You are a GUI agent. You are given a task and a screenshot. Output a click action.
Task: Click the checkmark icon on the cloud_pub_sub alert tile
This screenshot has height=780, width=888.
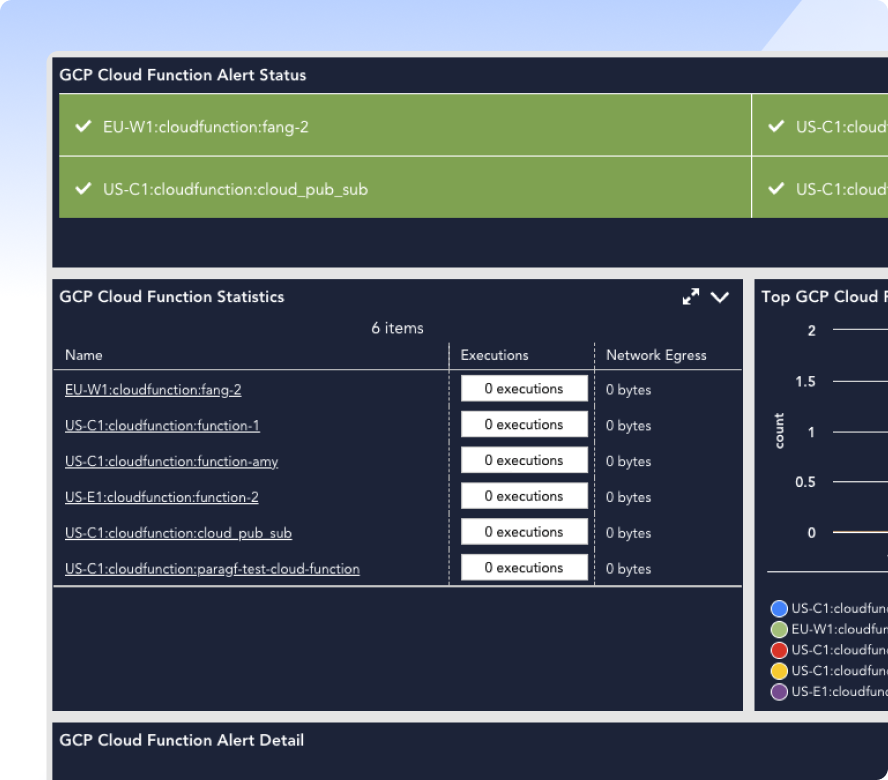coord(83,188)
